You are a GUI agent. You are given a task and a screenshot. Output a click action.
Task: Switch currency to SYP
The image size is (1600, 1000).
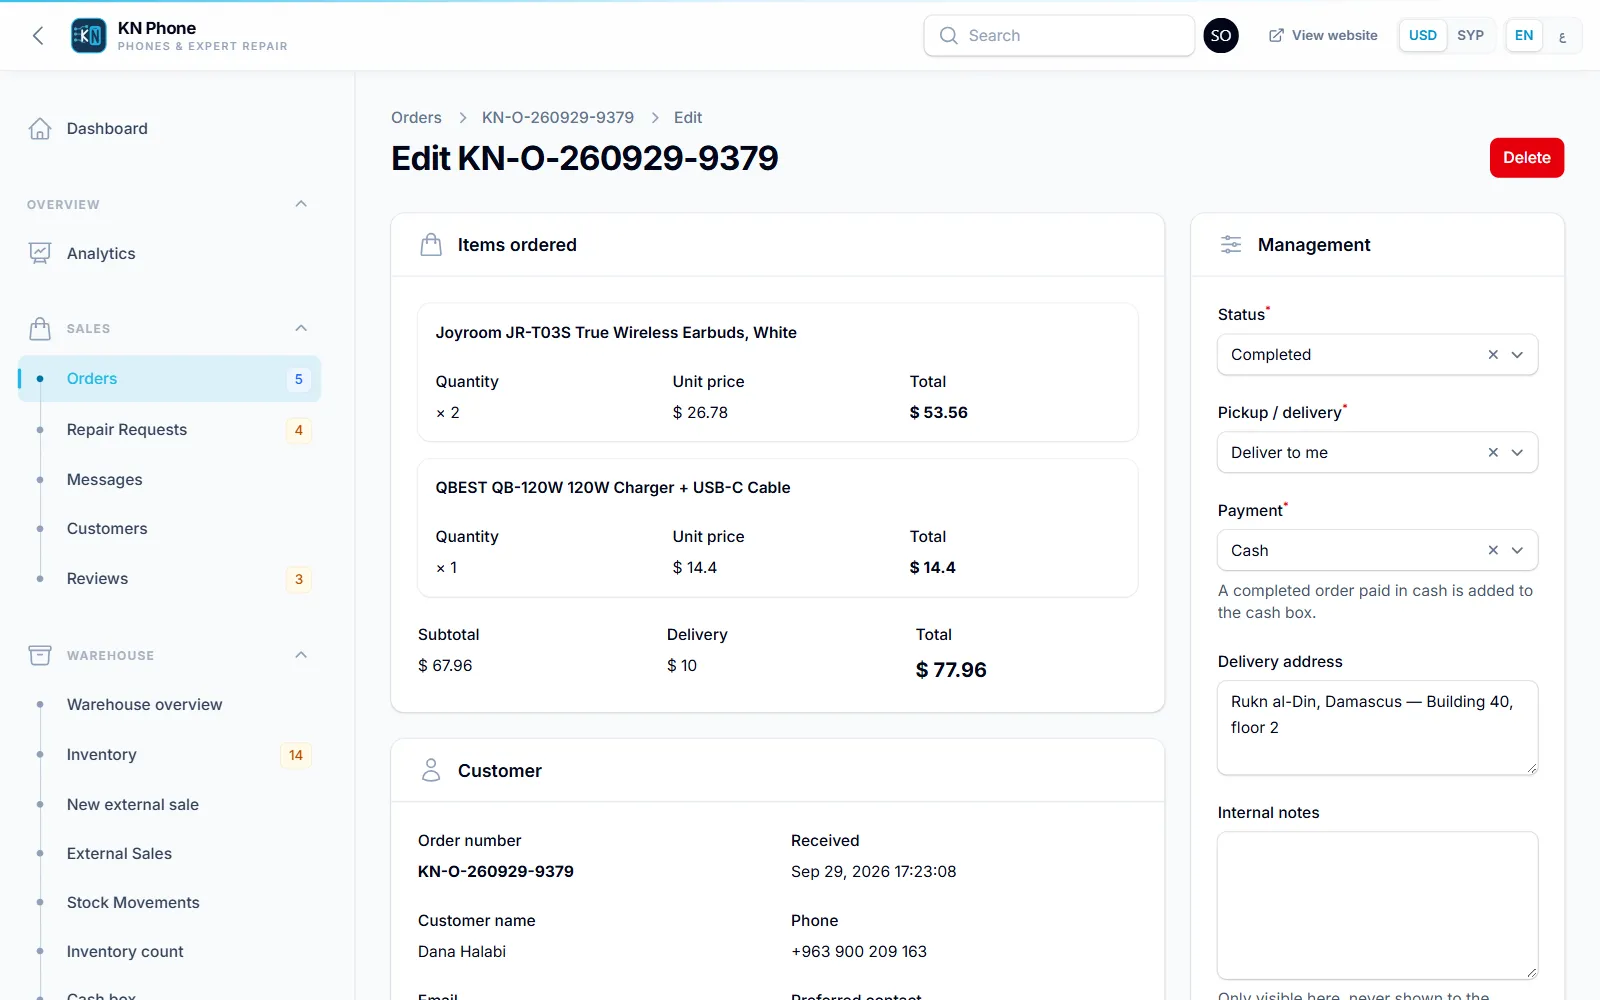(x=1470, y=36)
